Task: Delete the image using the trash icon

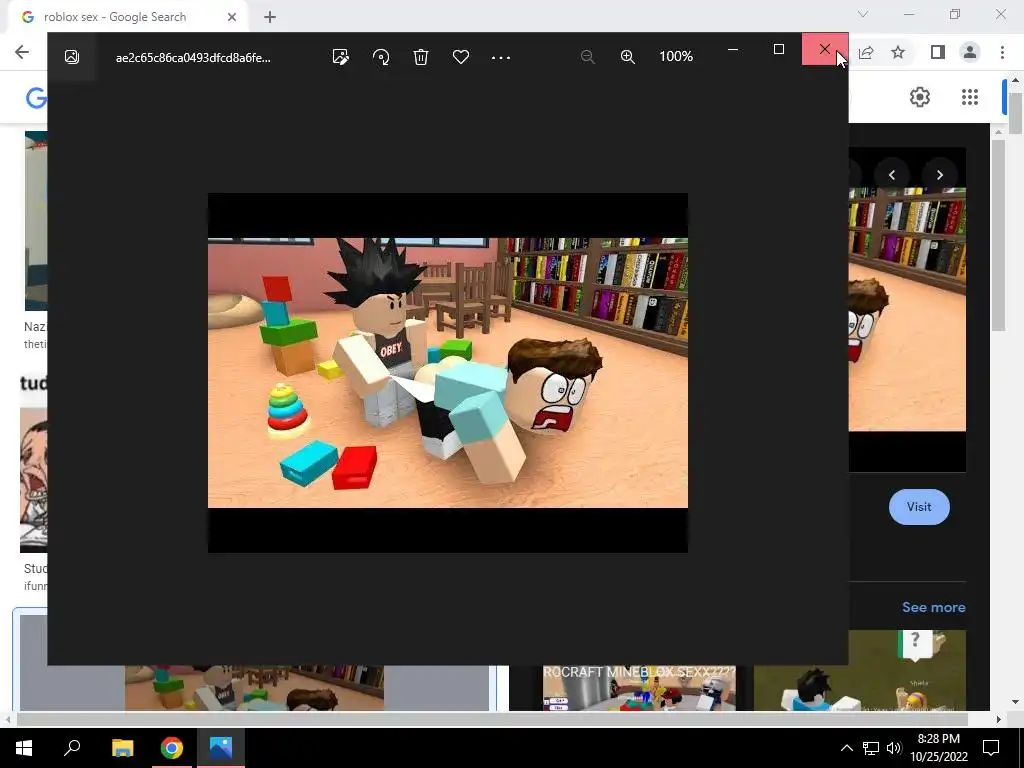Action: pos(421,57)
